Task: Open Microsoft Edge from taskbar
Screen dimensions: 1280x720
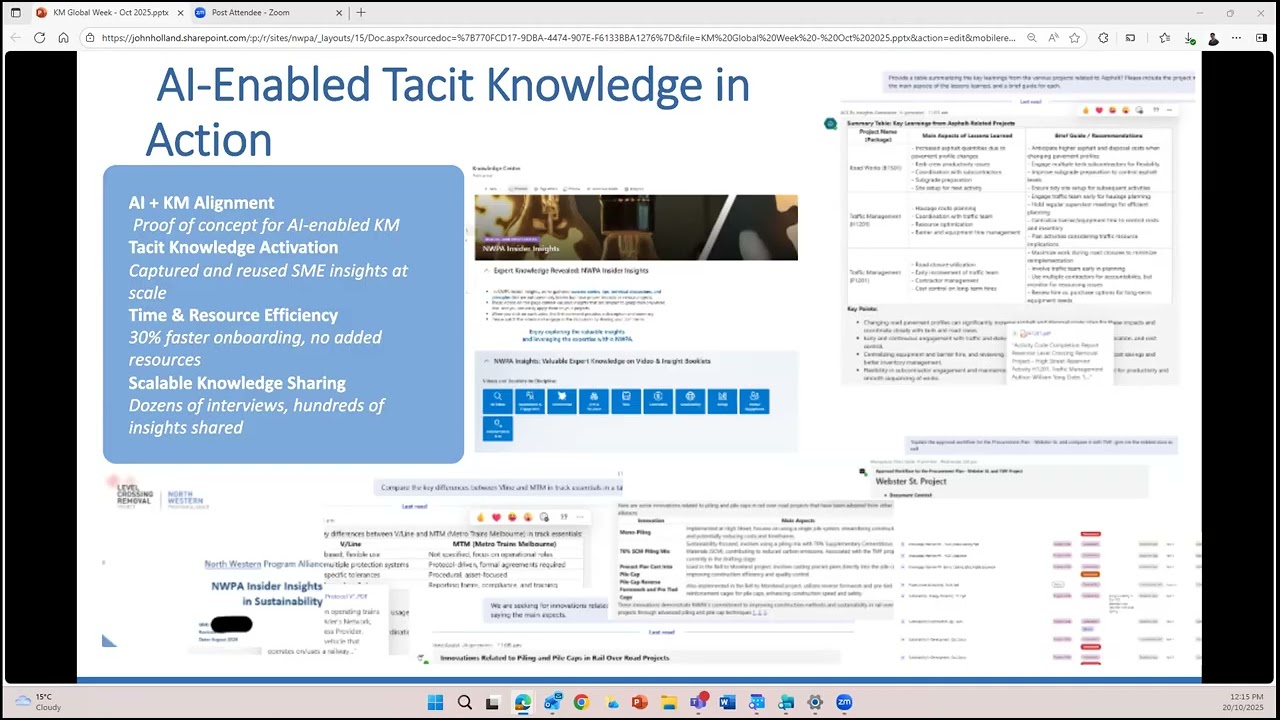Action: (523, 702)
